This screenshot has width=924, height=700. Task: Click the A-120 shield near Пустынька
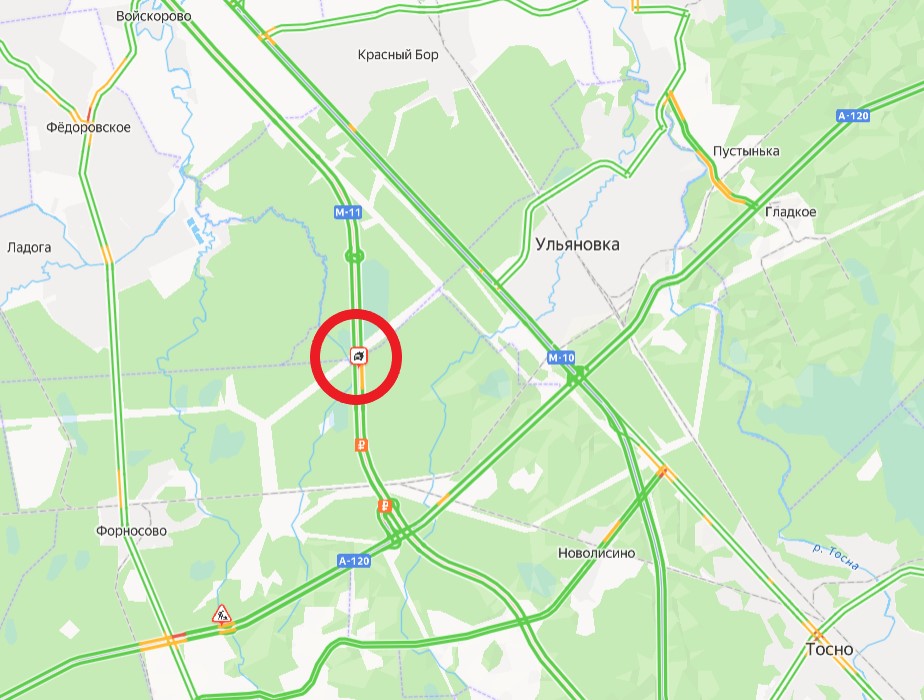pyautogui.click(x=853, y=115)
